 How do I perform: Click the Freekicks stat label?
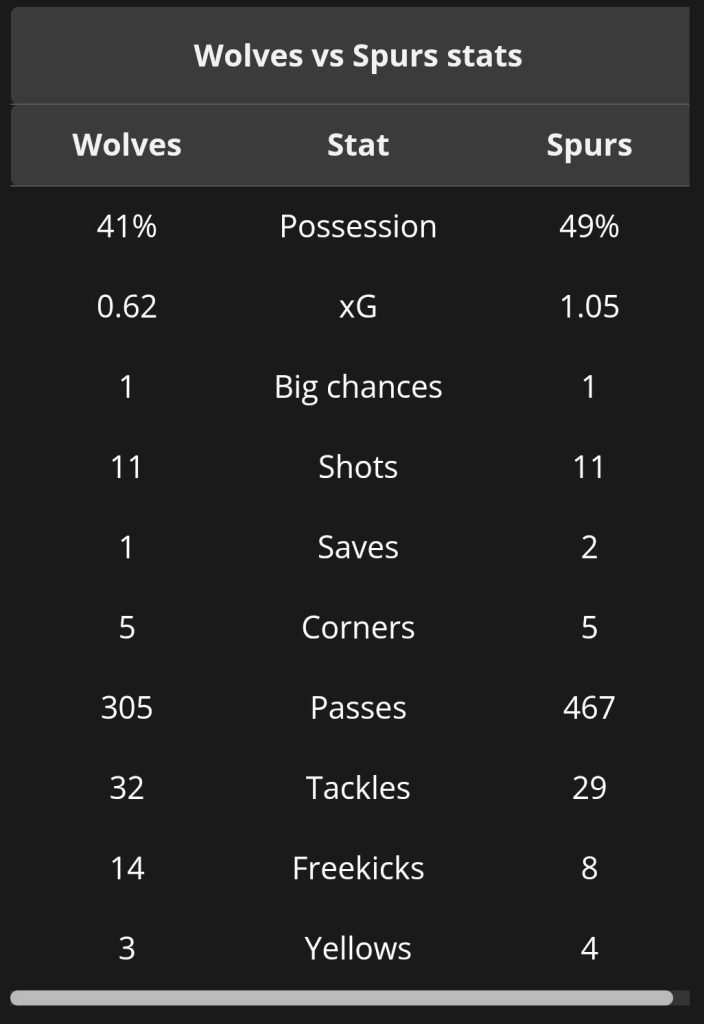358,868
